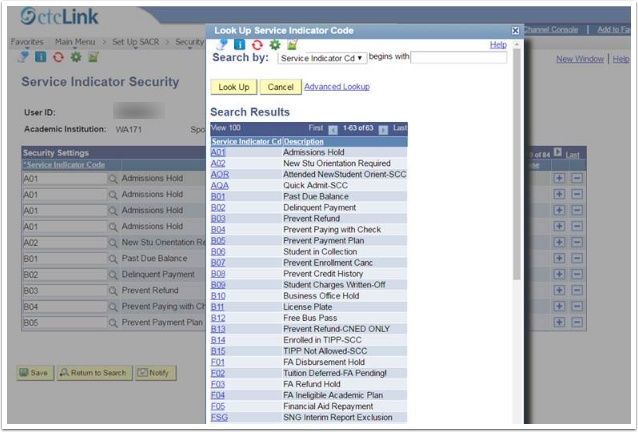Sort by Service Indicator Cd column
Viewport: 638px width, 432px height.
[247, 142]
